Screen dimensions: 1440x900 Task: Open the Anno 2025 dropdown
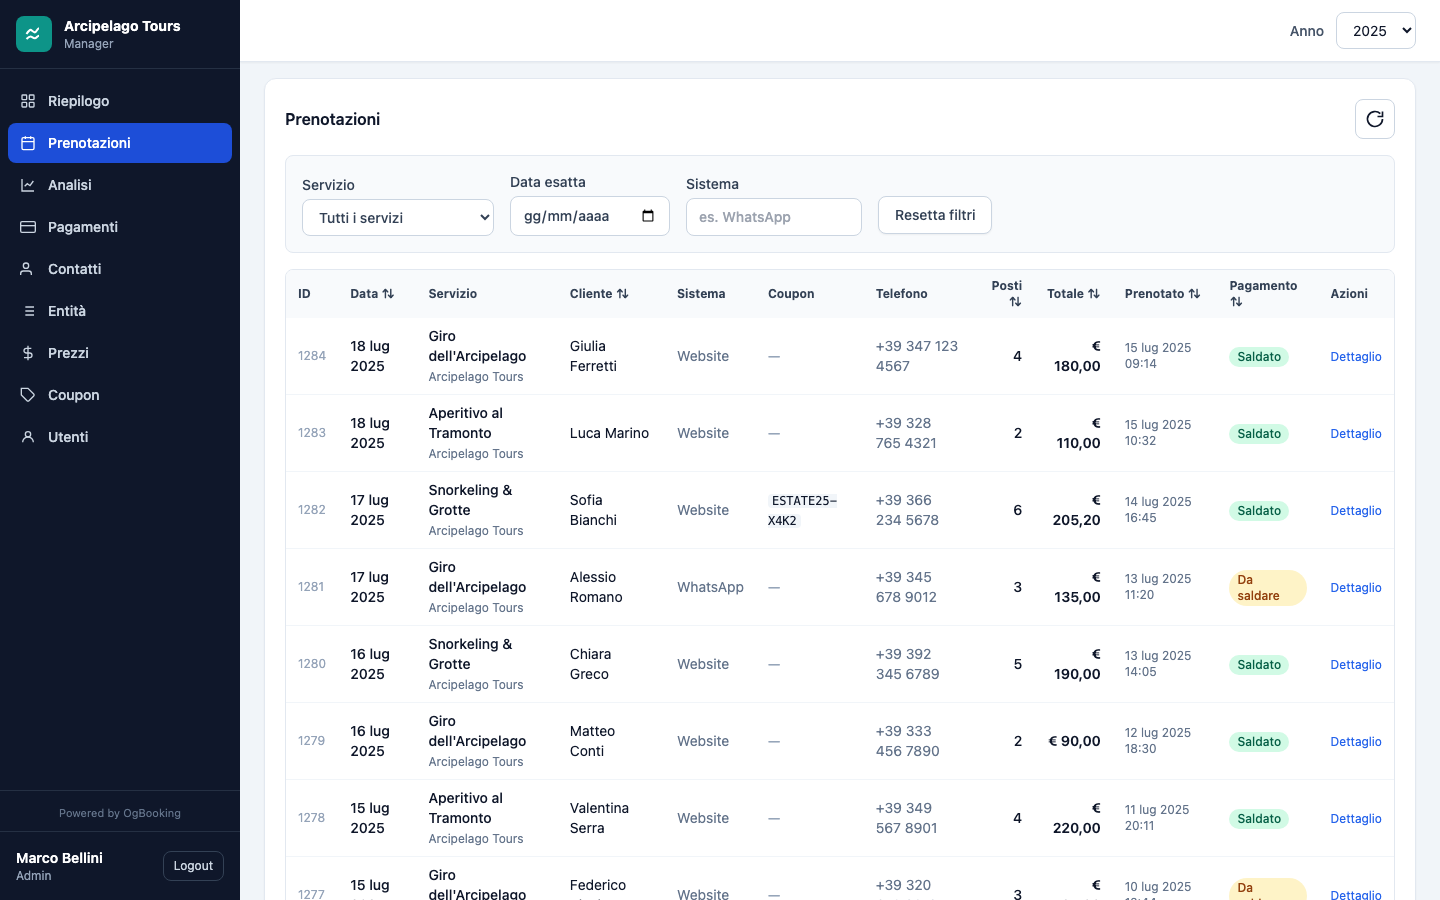(1376, 31)
